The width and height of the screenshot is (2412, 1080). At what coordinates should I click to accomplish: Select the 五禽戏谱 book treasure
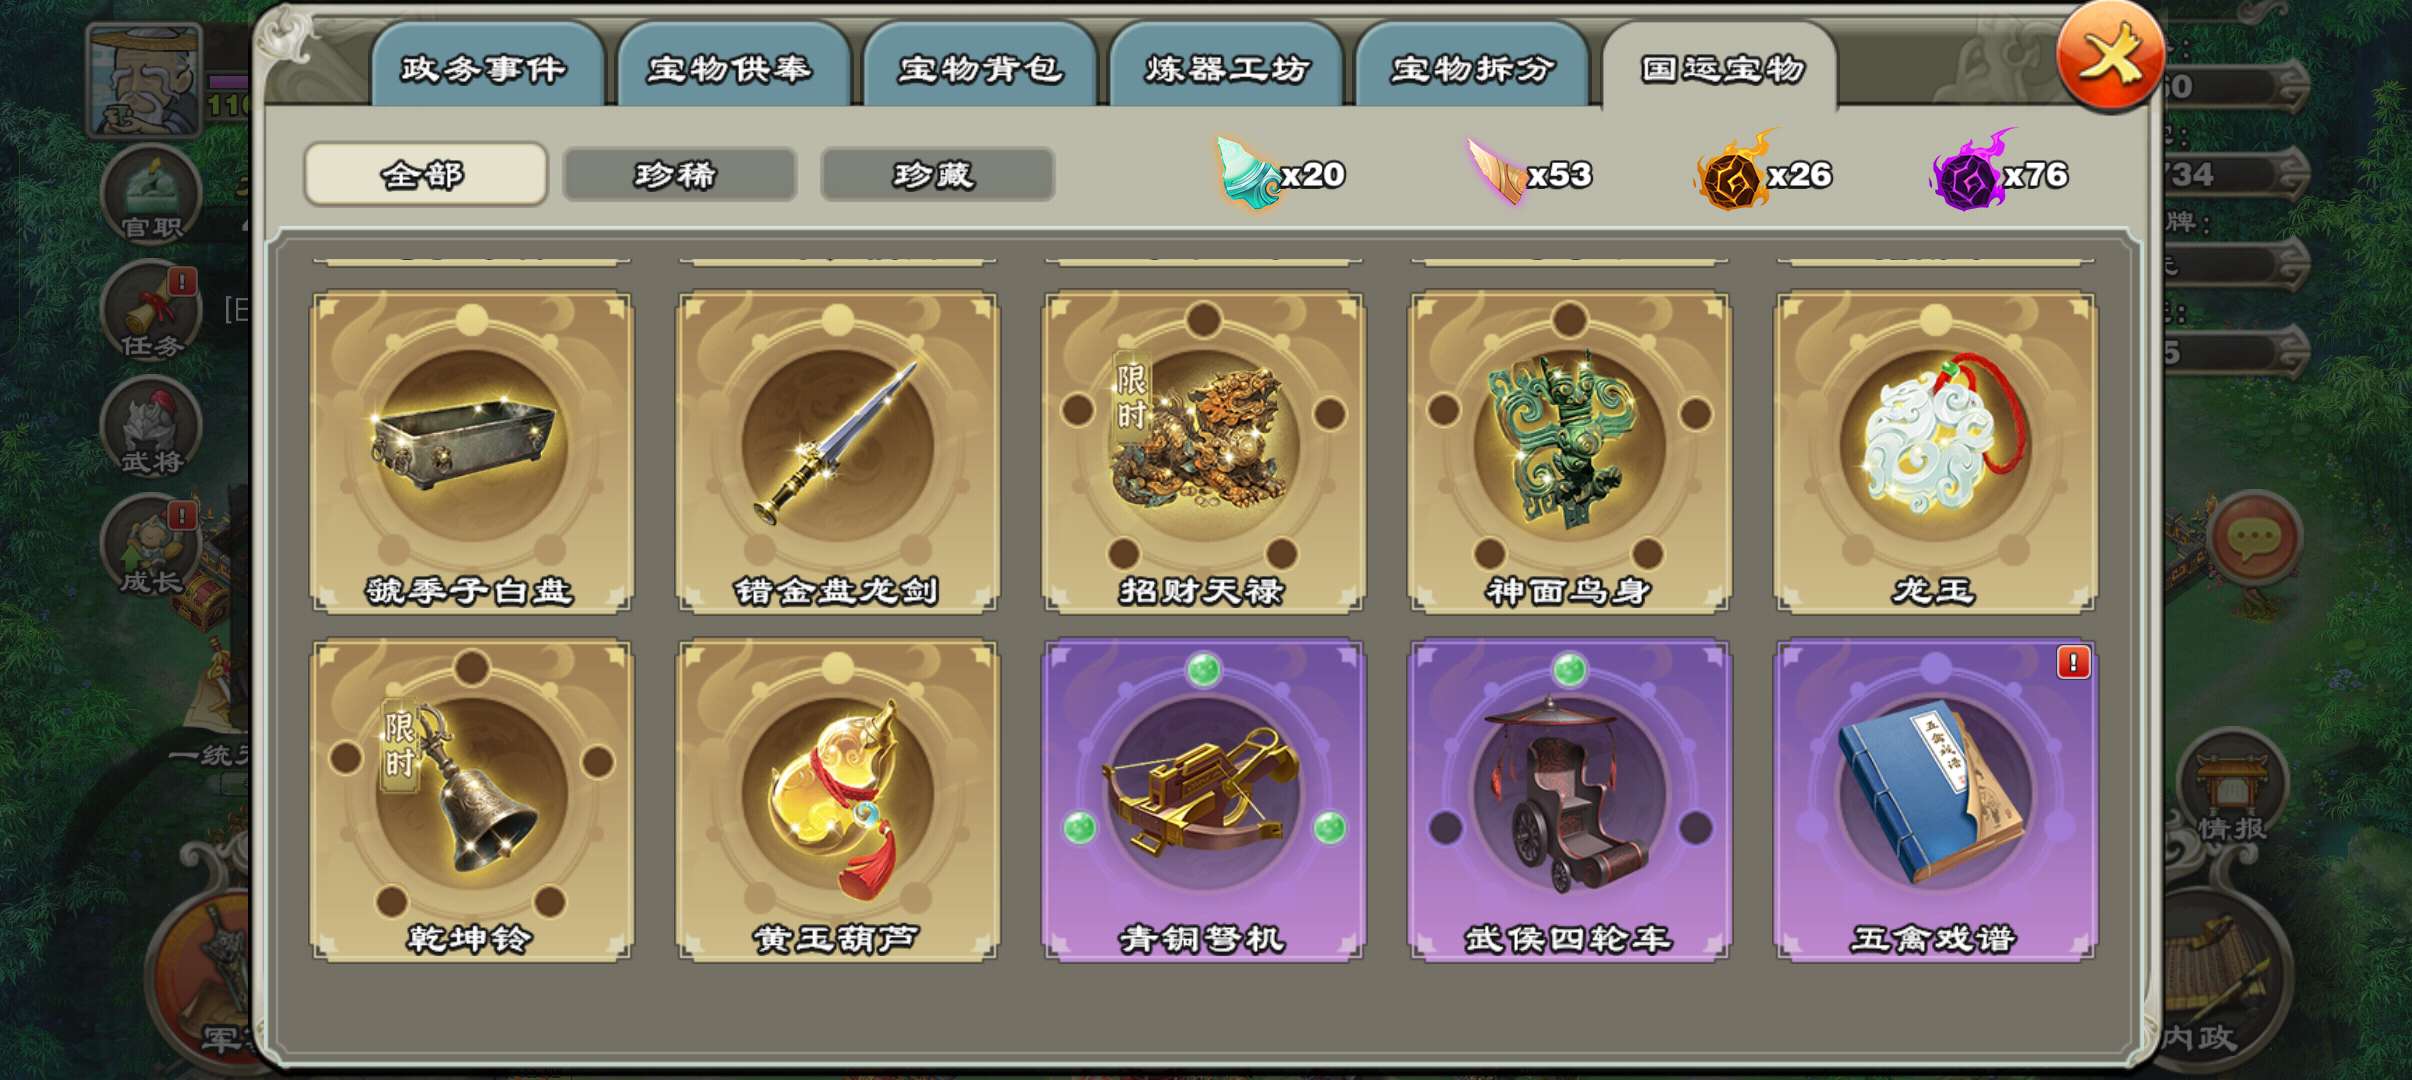point(1935,801)
